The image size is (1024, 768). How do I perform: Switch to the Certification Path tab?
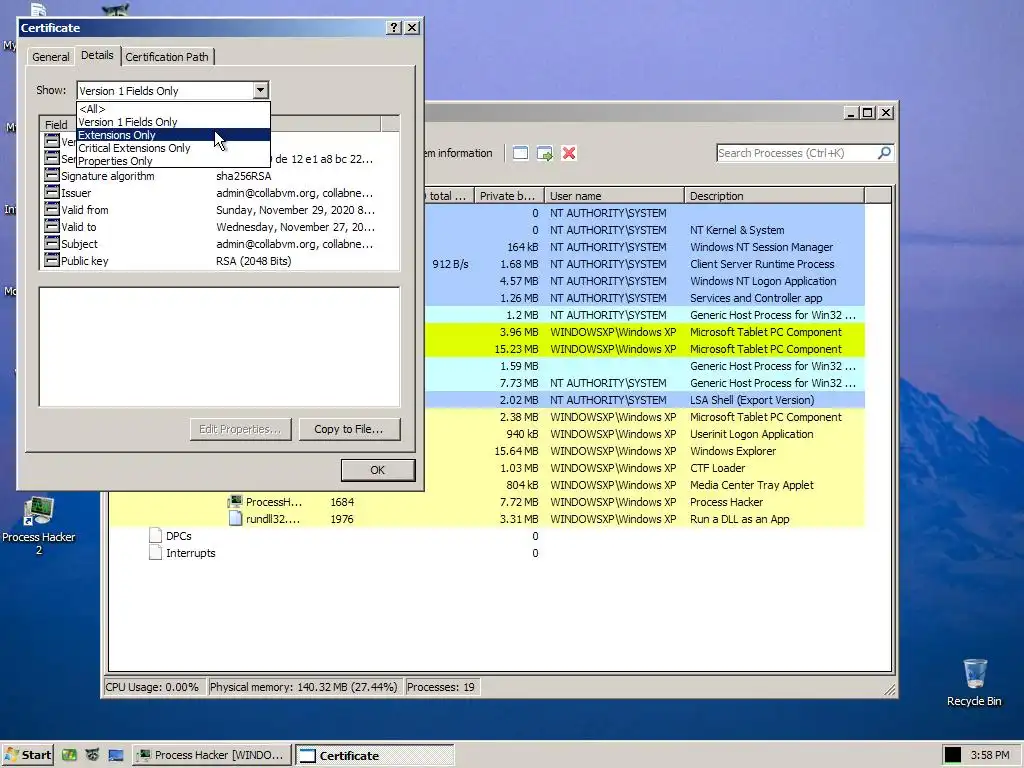(x=167, y=57)
